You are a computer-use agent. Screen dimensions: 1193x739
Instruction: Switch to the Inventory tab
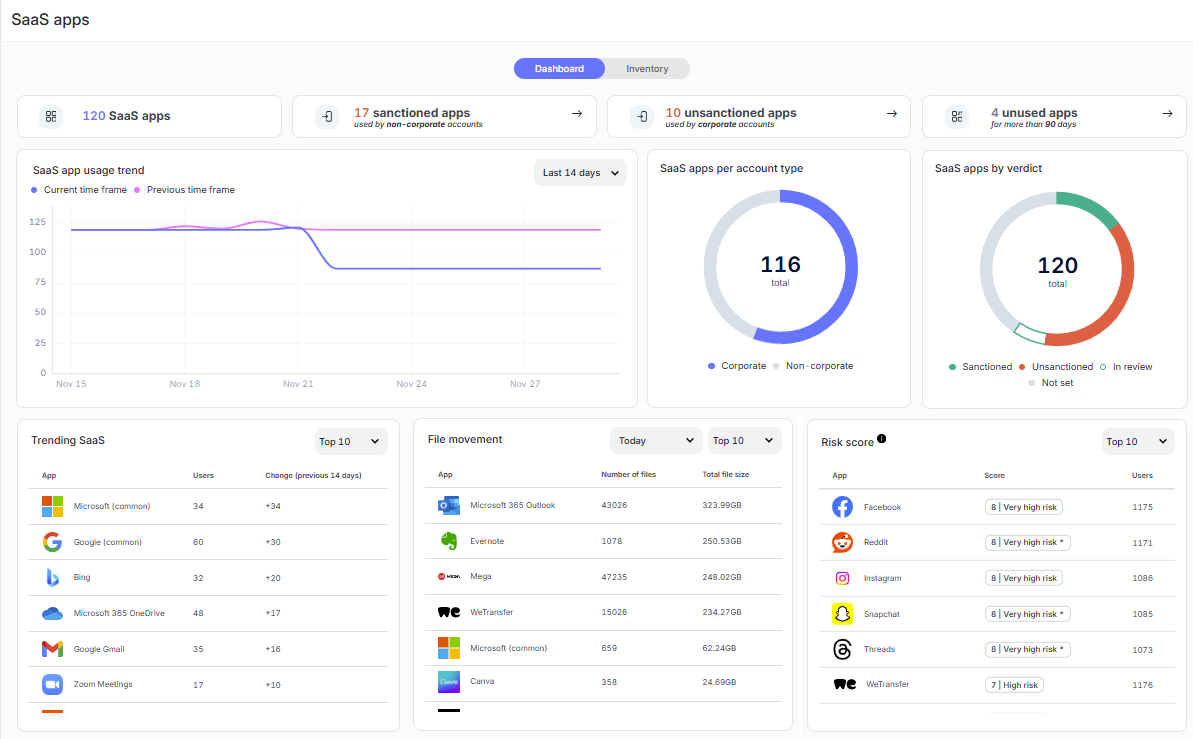[647, 69]
